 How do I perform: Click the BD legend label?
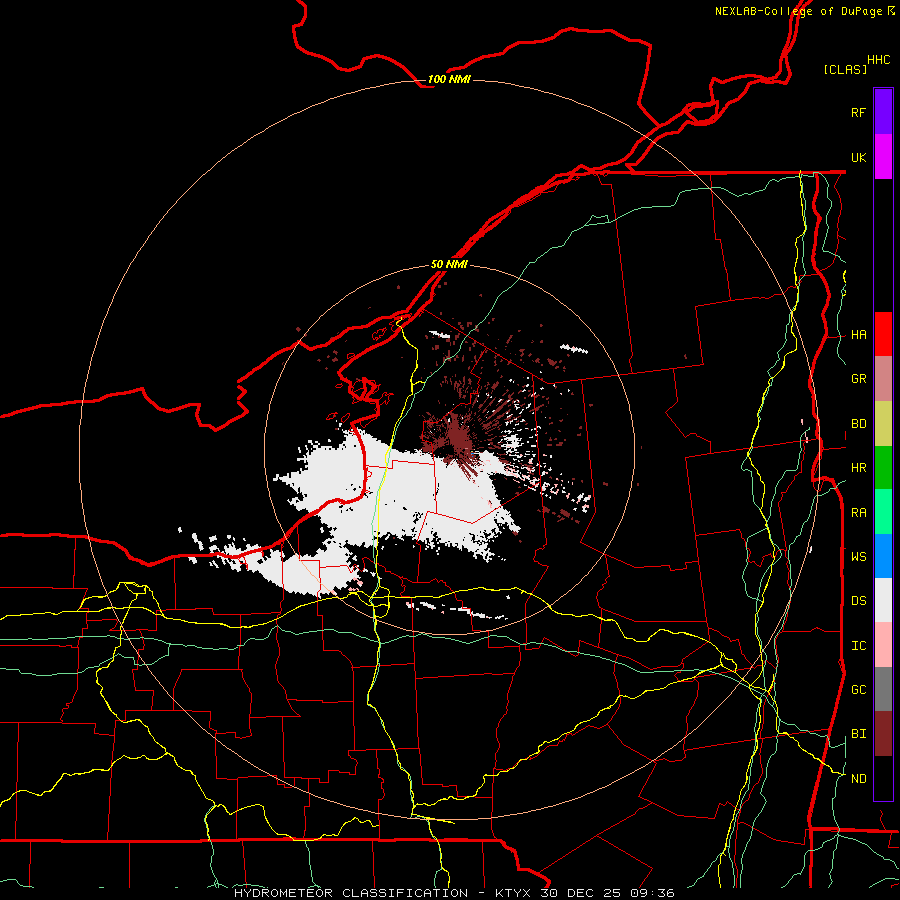click(x=859, y=424)
